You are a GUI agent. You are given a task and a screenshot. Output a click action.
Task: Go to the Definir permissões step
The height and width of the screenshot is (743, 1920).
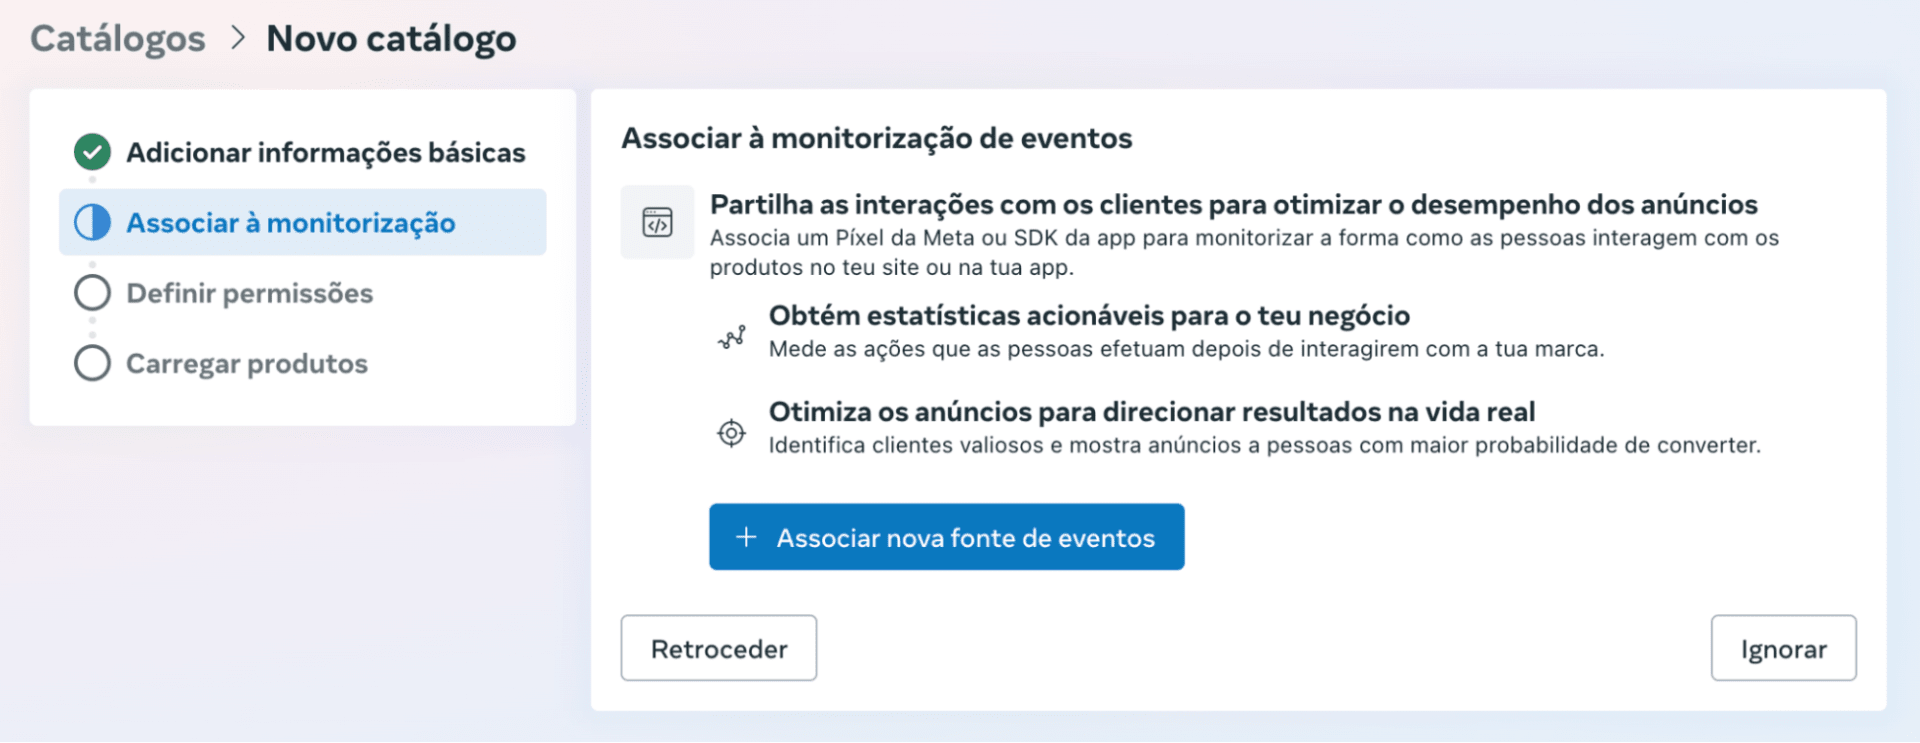tap(249, 293)
